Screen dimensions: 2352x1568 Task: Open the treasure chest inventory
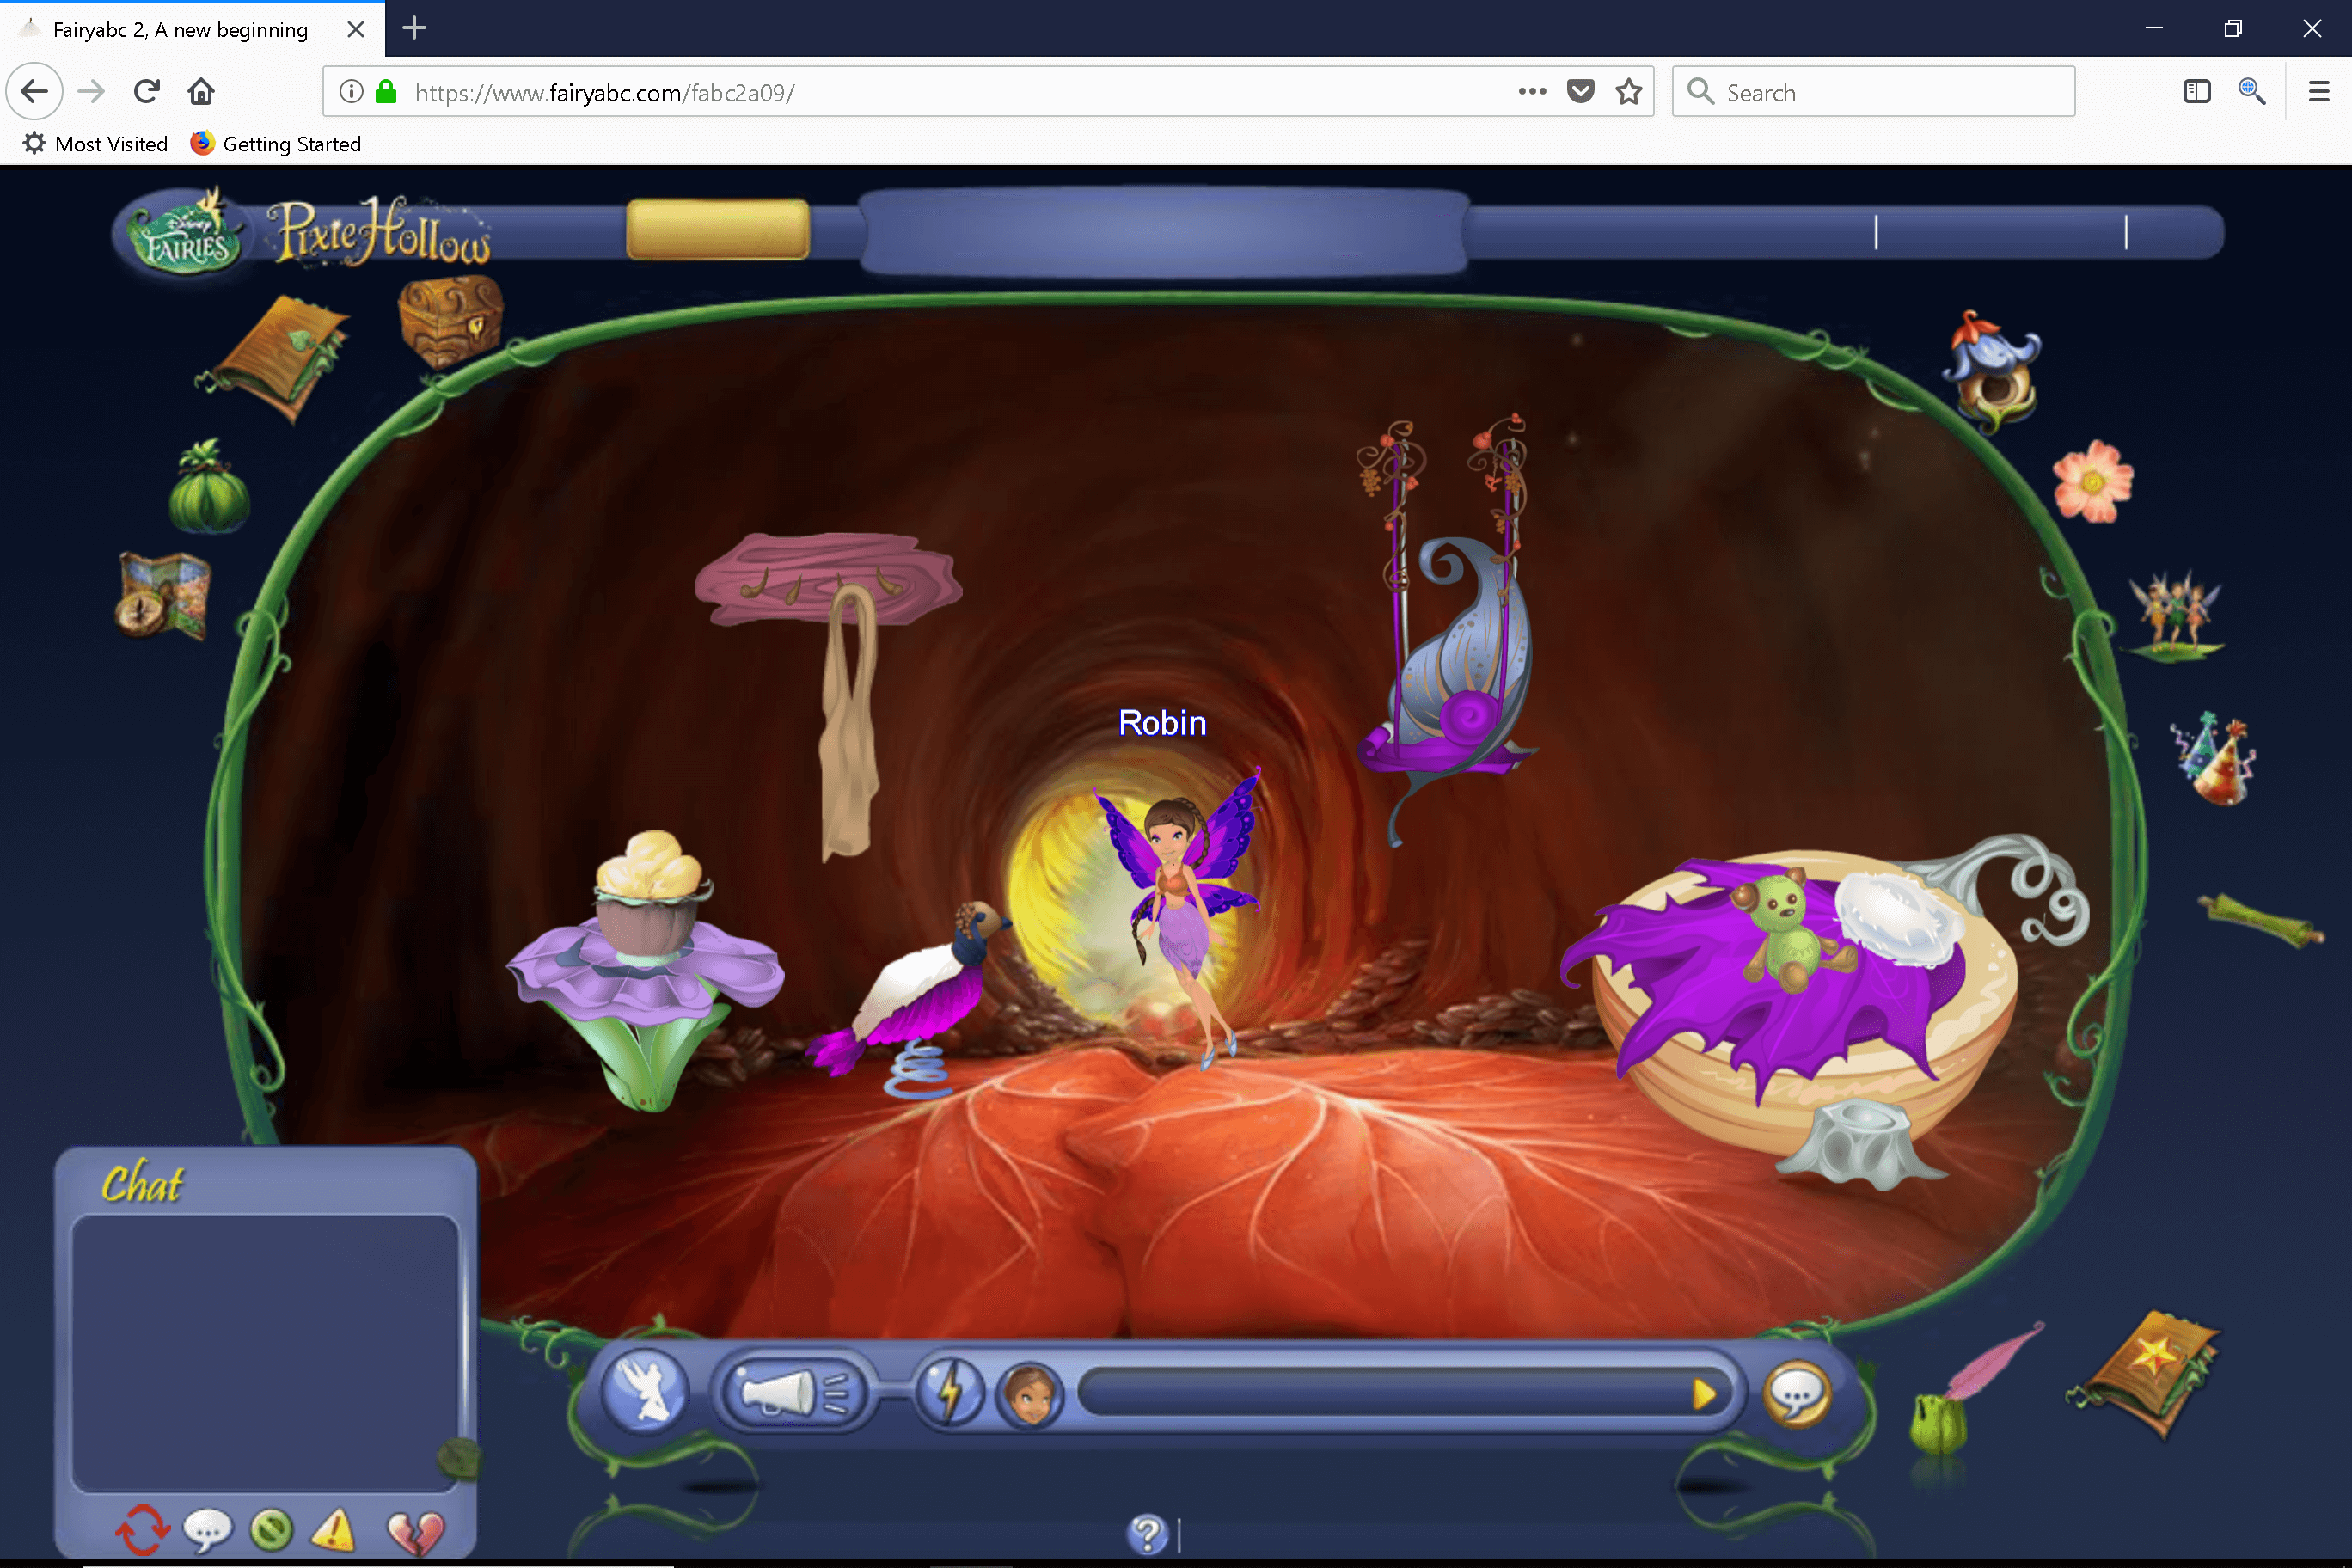click(448, 320)
